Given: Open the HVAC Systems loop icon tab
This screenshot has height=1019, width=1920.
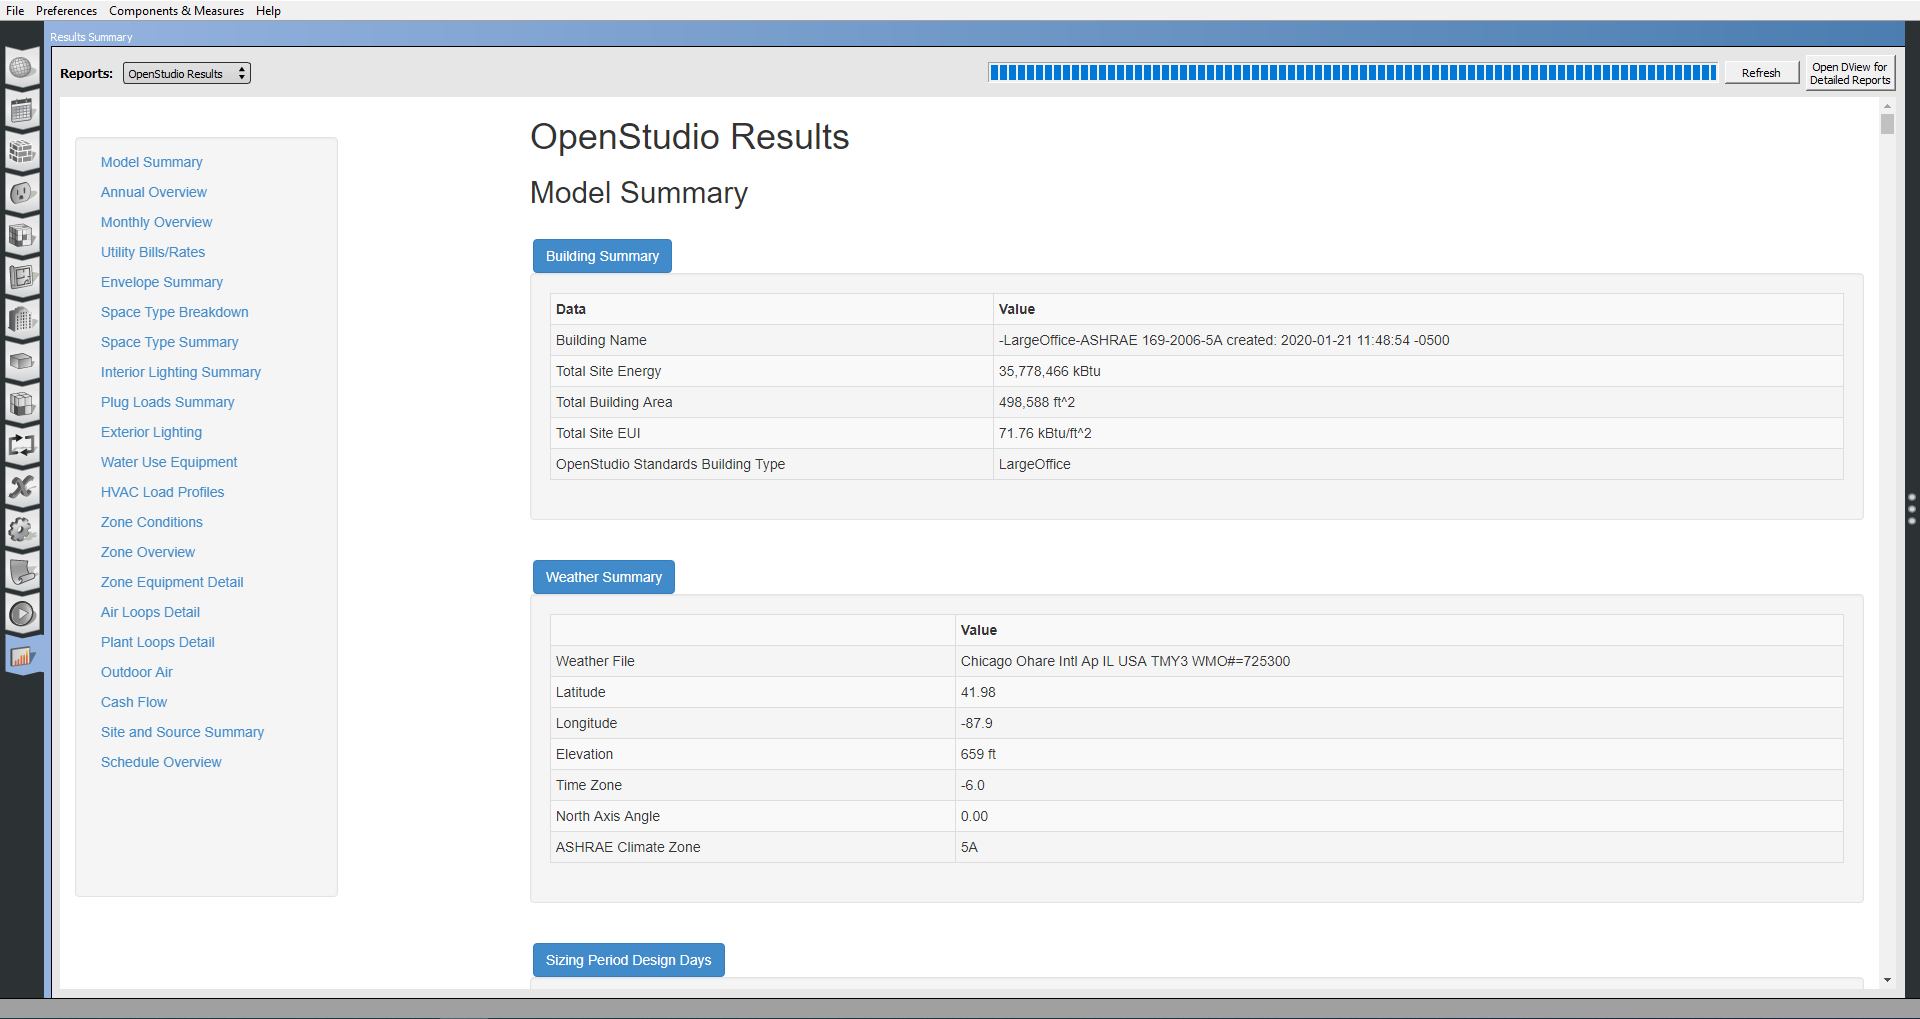Looking at the screenshot, I should [23, 446].
